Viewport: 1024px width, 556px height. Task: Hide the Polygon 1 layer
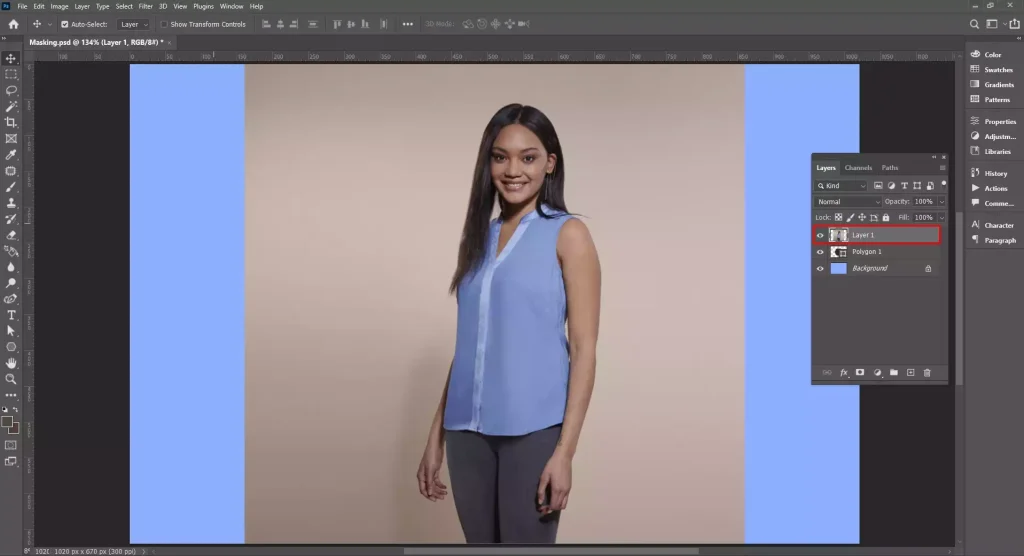(x=820, y=252)
